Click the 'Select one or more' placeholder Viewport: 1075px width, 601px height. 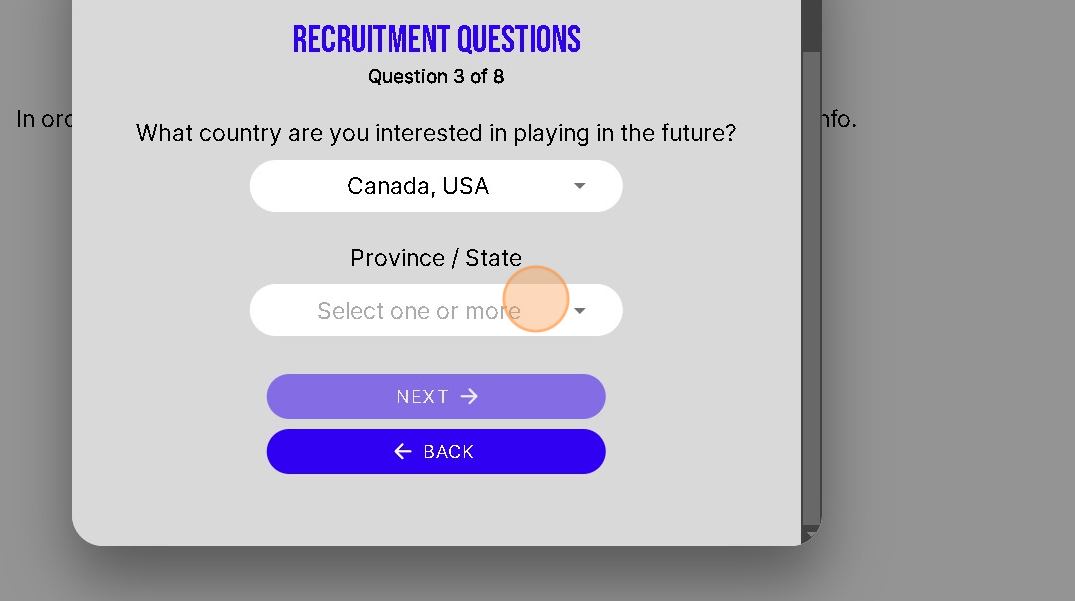[418, 311]
